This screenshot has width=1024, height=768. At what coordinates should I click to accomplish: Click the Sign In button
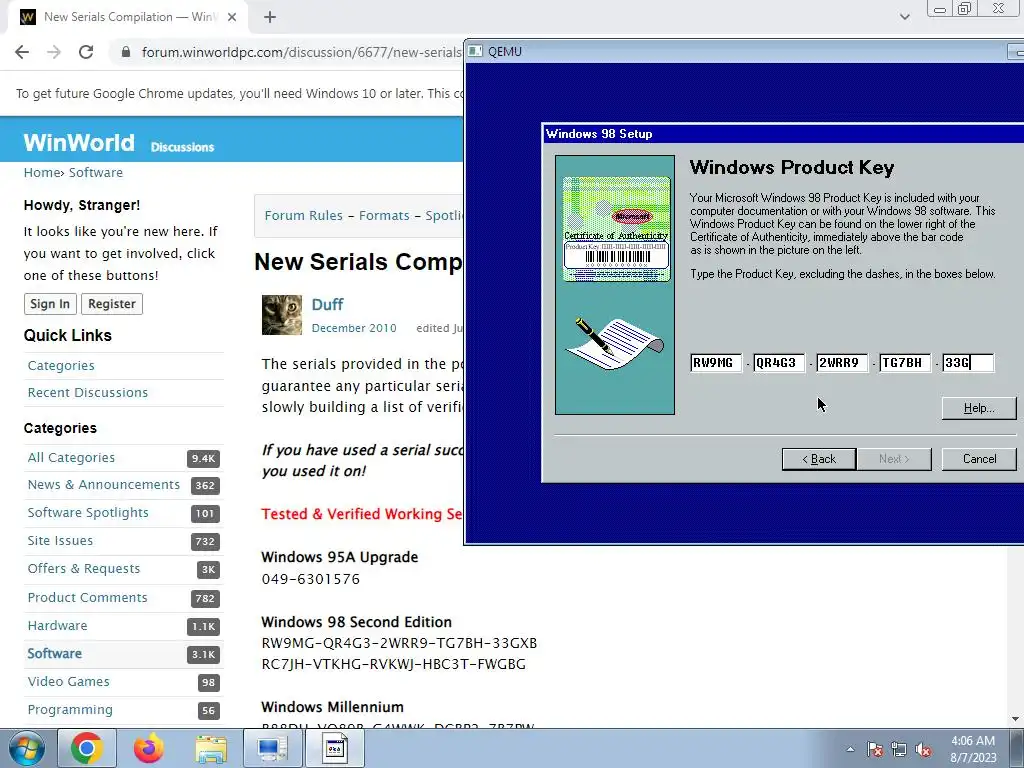50,304
